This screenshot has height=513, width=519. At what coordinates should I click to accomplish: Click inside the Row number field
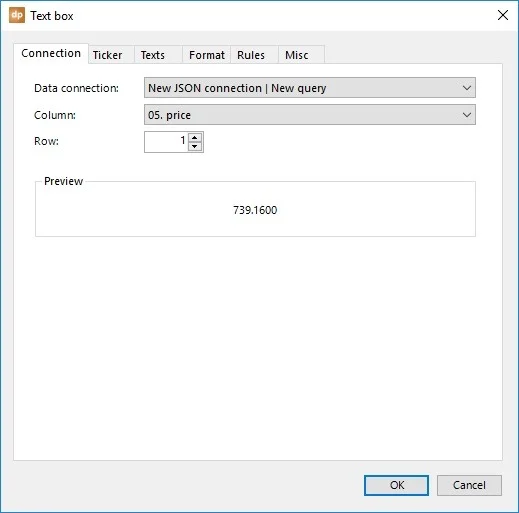tap(166, 142)
